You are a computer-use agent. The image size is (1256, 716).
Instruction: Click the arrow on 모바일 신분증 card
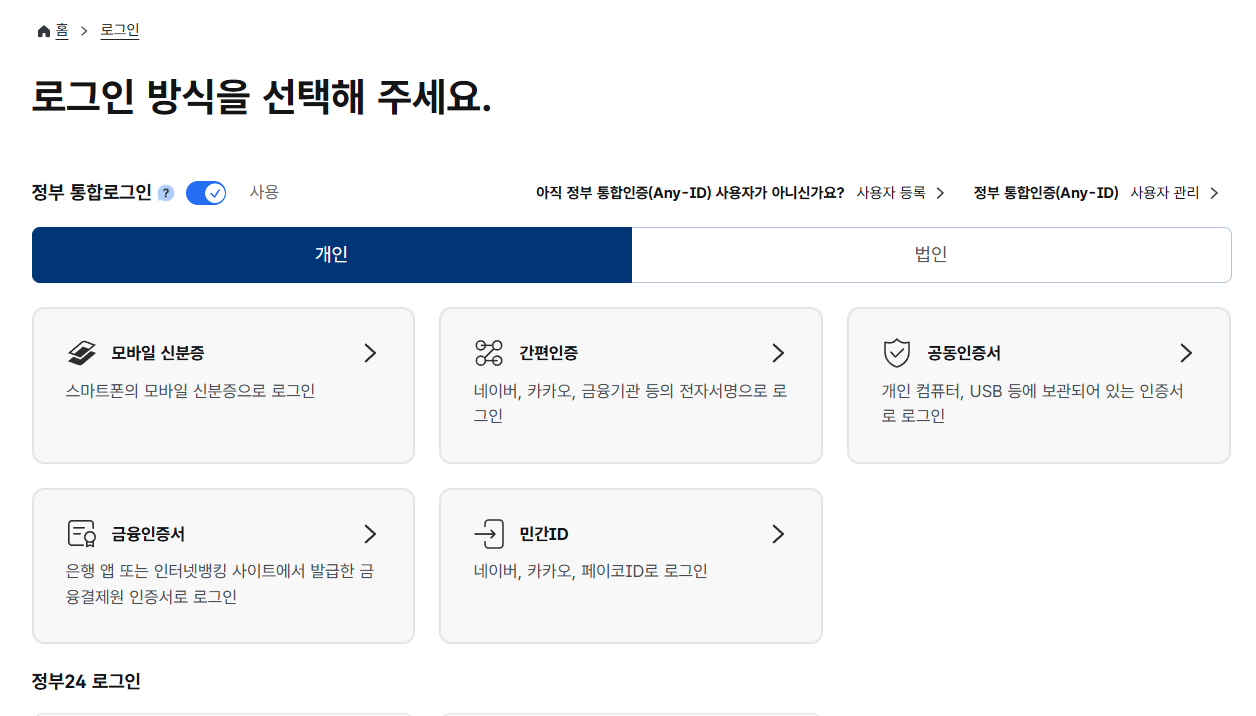(370, 353)
